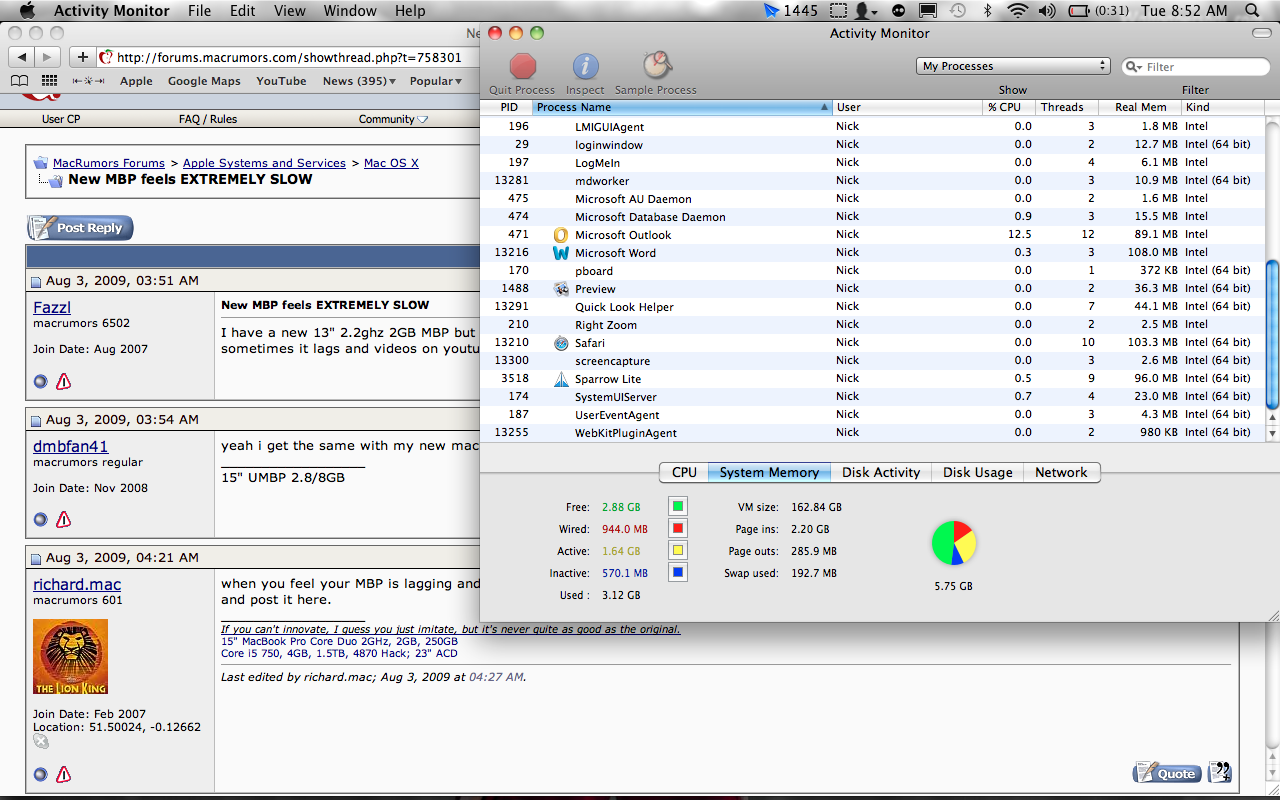The height and width of the screenshot is (800, 1280).
Task: Switch to the CPU tab
Action: click(x=684, y=472)
